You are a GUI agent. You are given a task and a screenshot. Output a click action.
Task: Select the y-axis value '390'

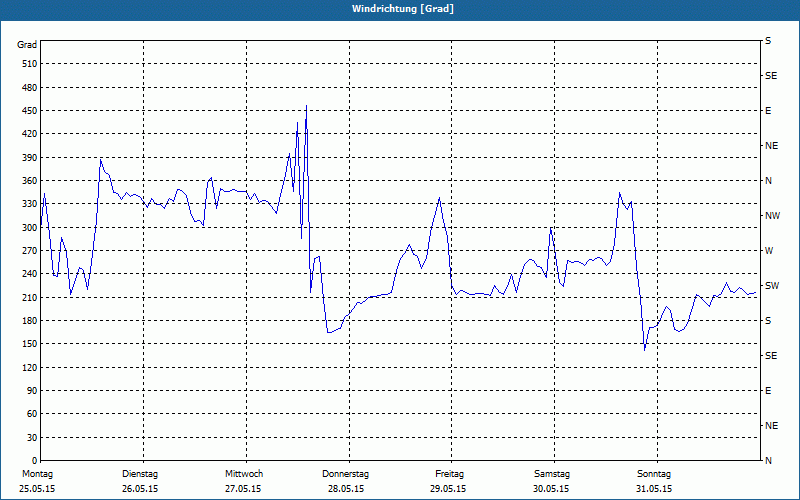click(x=30, y=157)
